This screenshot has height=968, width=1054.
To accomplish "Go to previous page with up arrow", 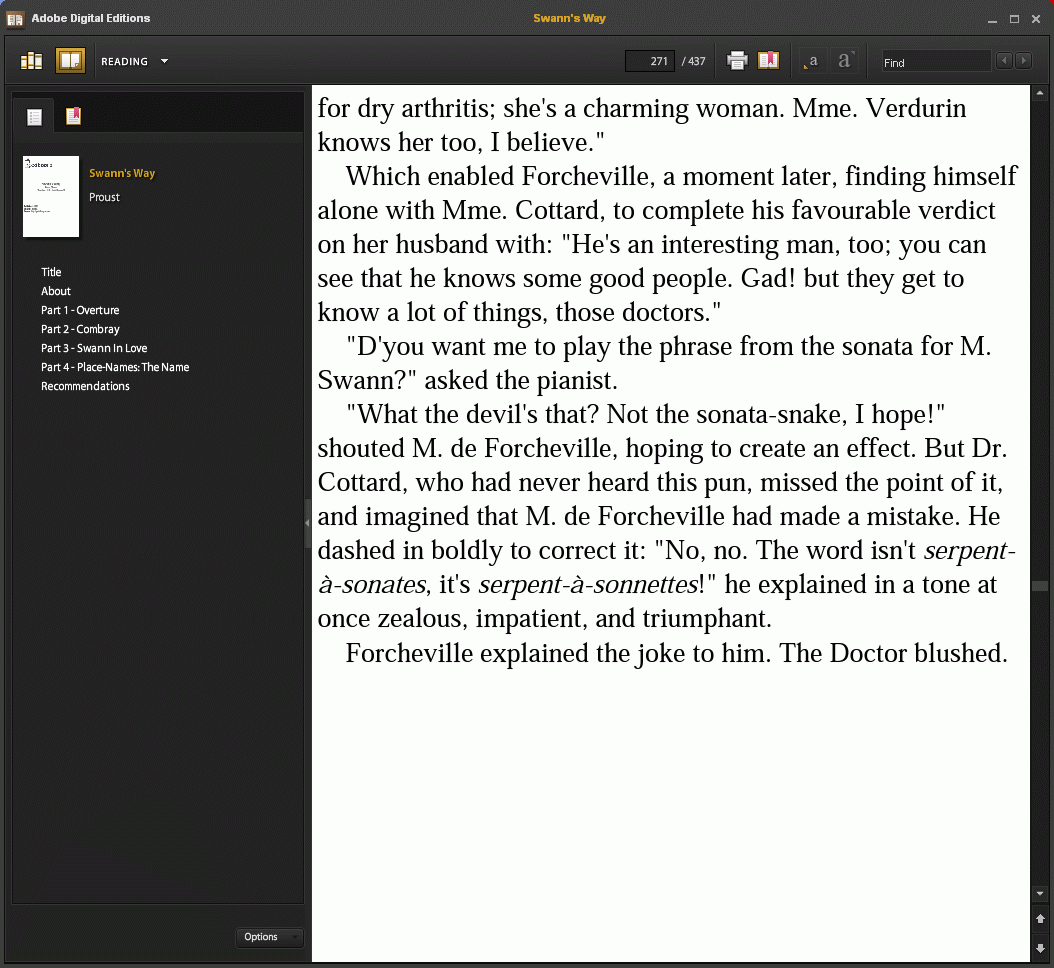I will tap(1040, 919).
